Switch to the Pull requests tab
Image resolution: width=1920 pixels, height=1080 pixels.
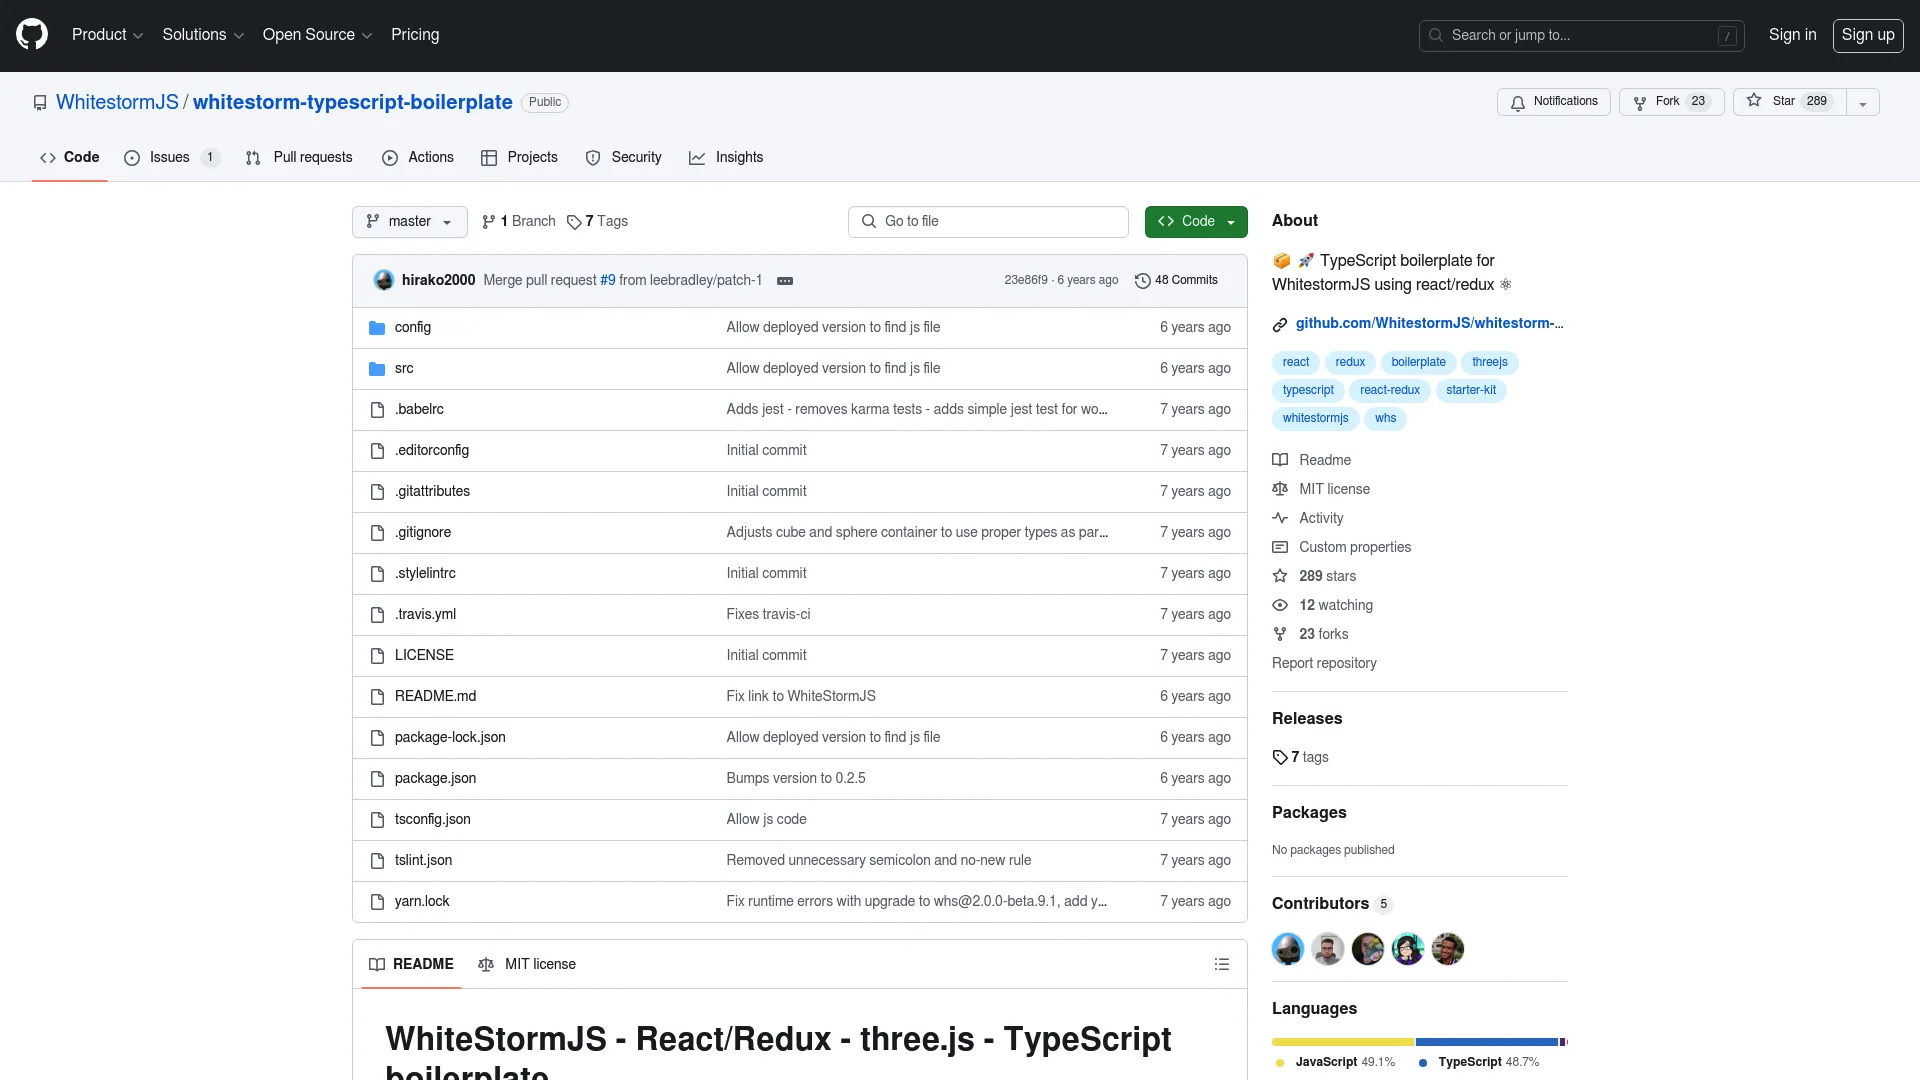point(299,158)
